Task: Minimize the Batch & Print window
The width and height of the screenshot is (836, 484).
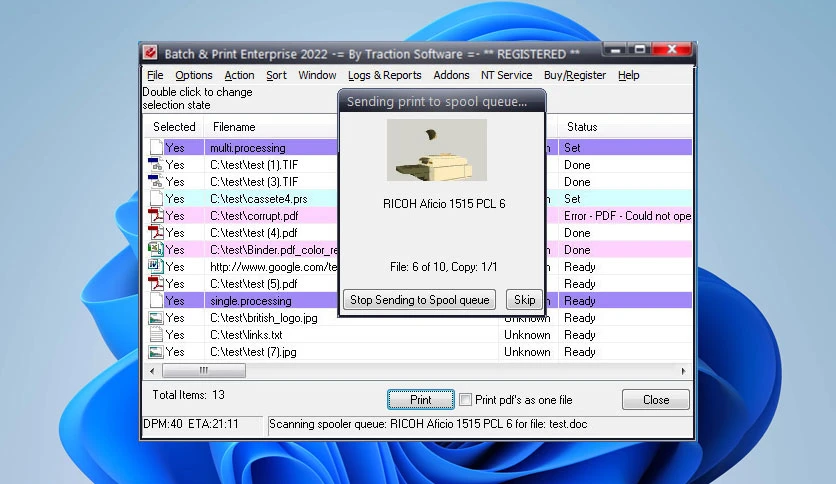Action: (615, 50)
